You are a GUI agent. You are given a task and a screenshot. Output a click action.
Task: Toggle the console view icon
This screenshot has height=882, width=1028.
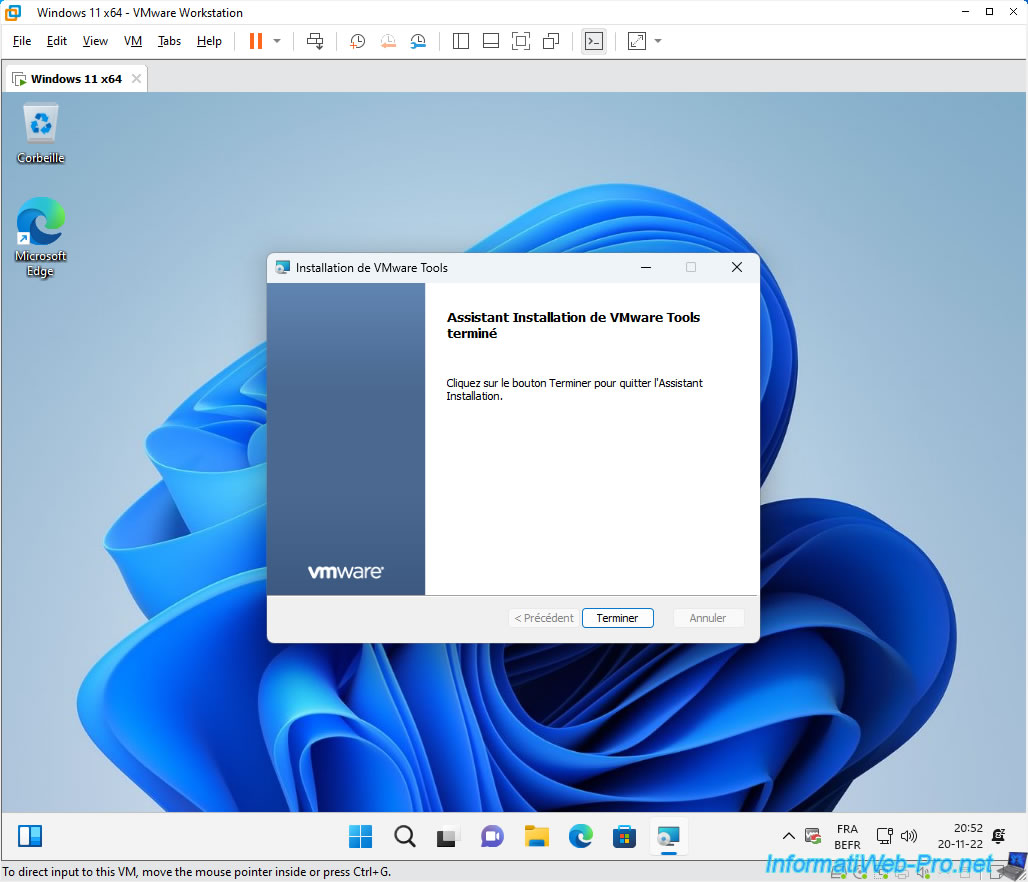point(594,41)
